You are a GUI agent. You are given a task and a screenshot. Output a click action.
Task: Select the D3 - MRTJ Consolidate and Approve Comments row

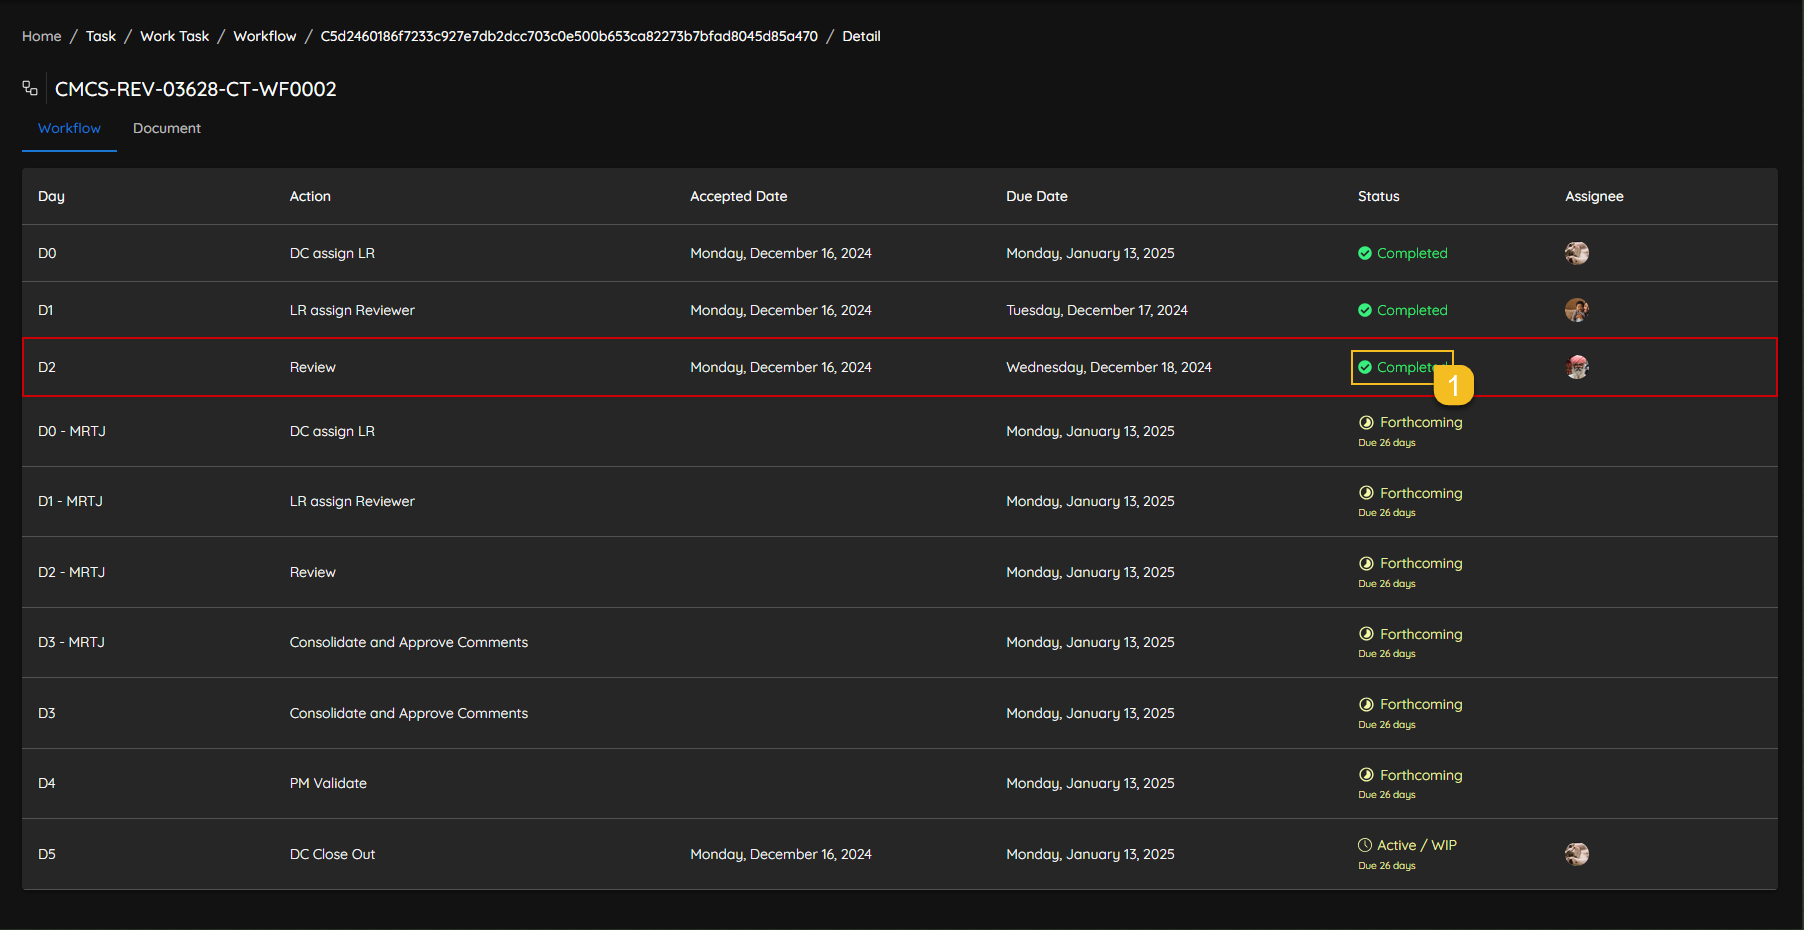(x=408, y=642)
